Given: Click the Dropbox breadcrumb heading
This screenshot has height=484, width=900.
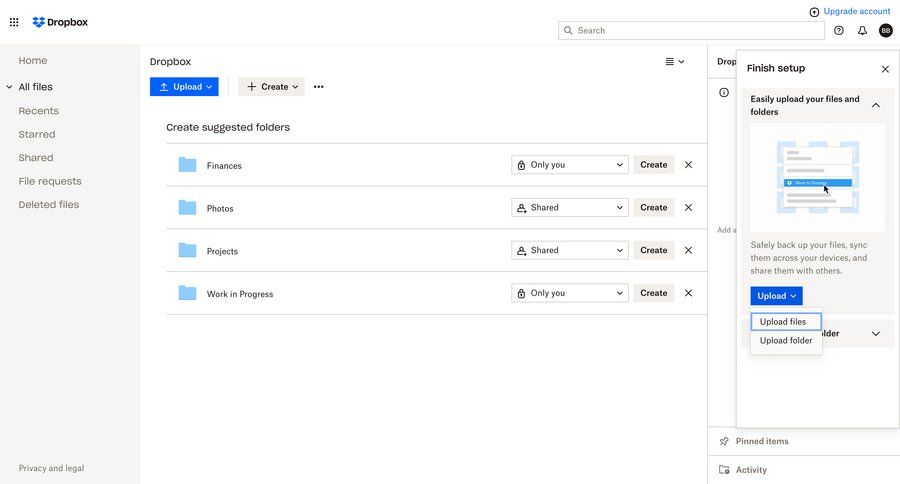Looking at the screenshot, I should click(x=170, y=61).
